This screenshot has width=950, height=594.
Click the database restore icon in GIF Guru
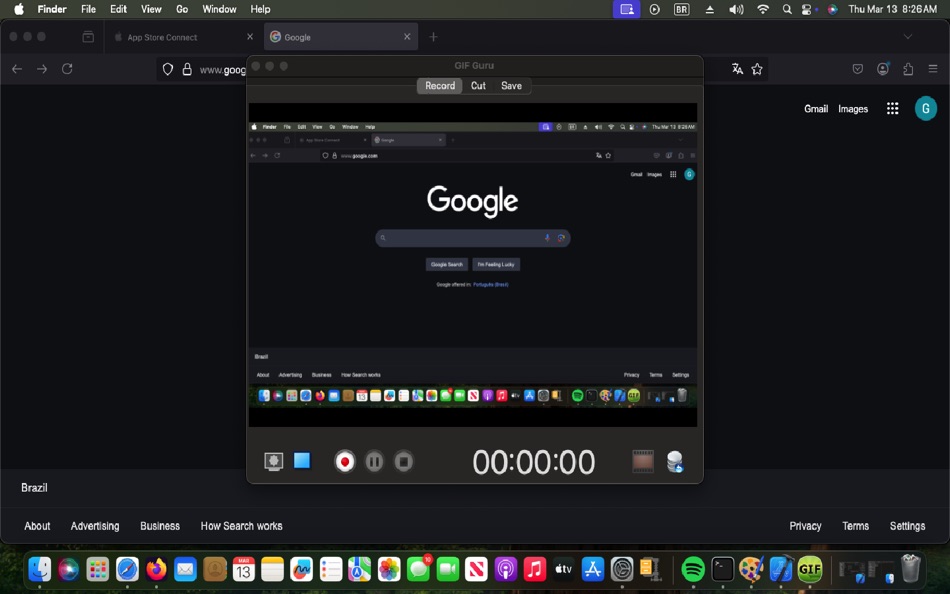point(675,462)
